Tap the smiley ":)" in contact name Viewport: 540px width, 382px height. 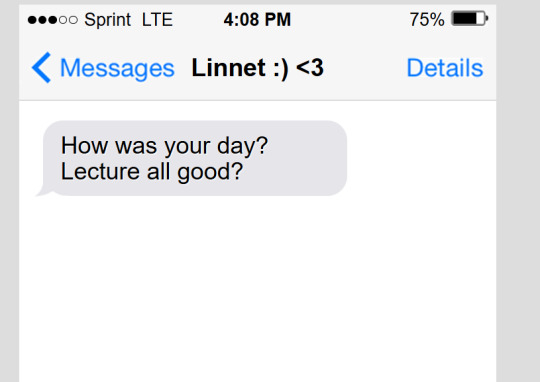point(281,69)
